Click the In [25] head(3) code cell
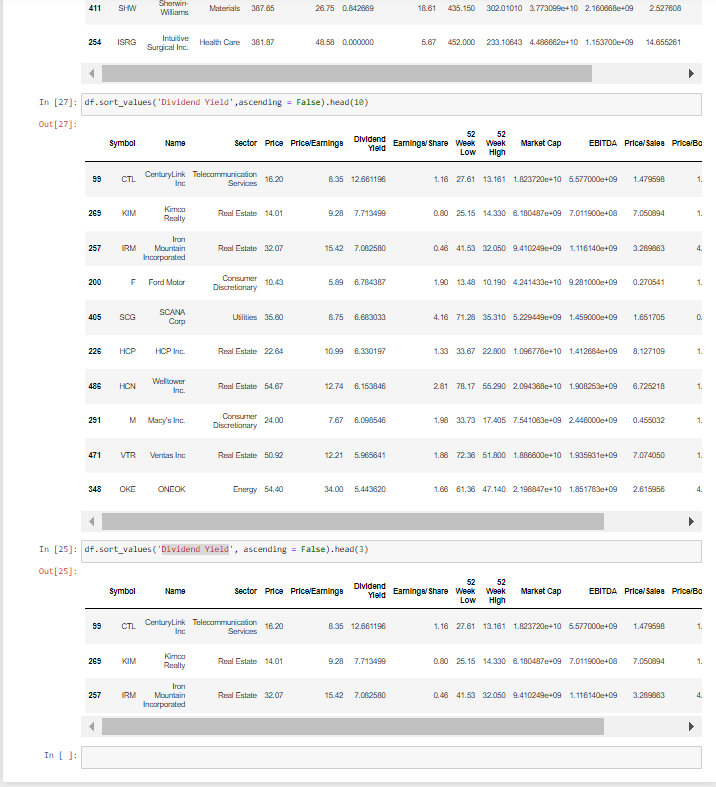 pyautogui.click(x=391, y=551)
